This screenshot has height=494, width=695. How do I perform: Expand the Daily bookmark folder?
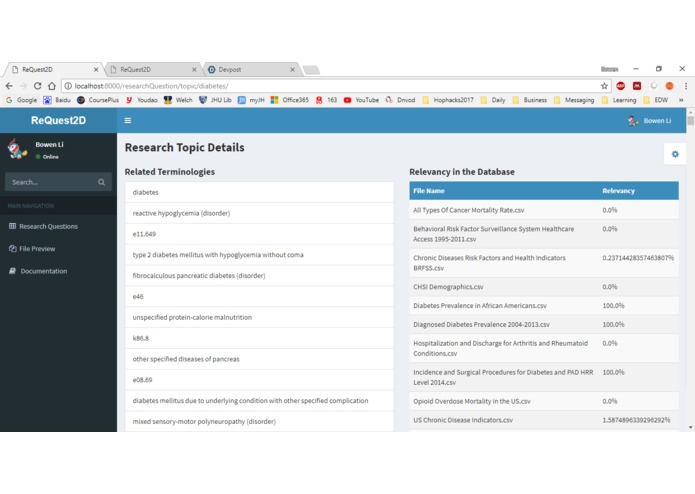coord(493,100)
